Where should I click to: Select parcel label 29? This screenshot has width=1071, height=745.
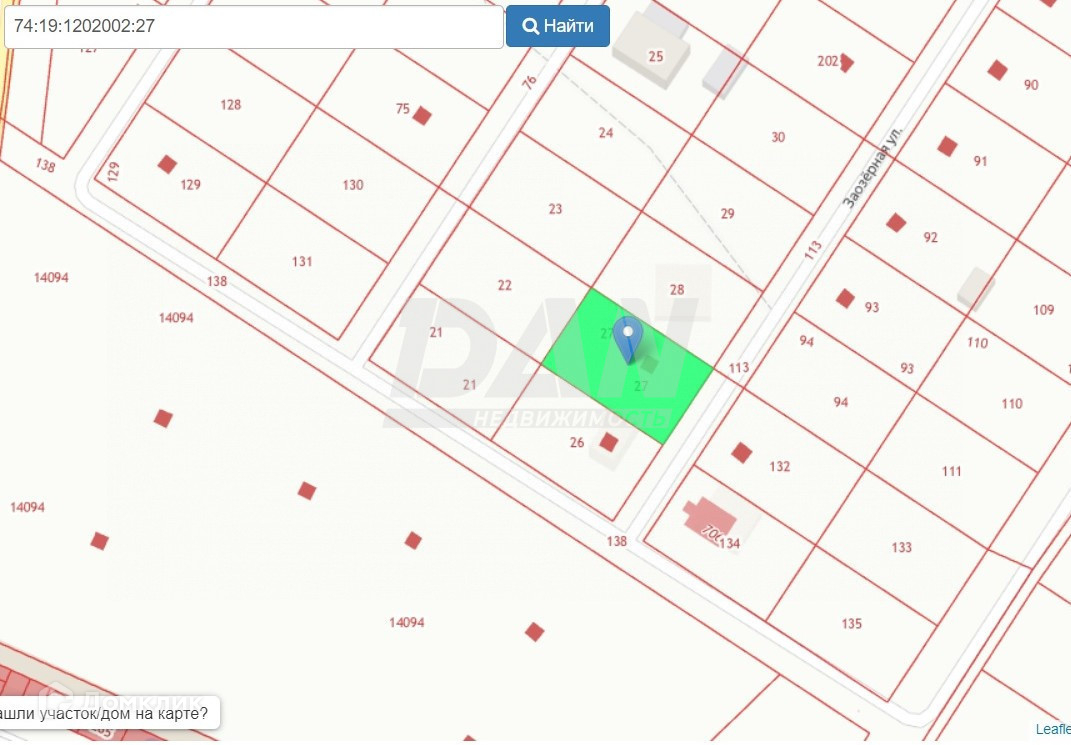coord(727,214)
